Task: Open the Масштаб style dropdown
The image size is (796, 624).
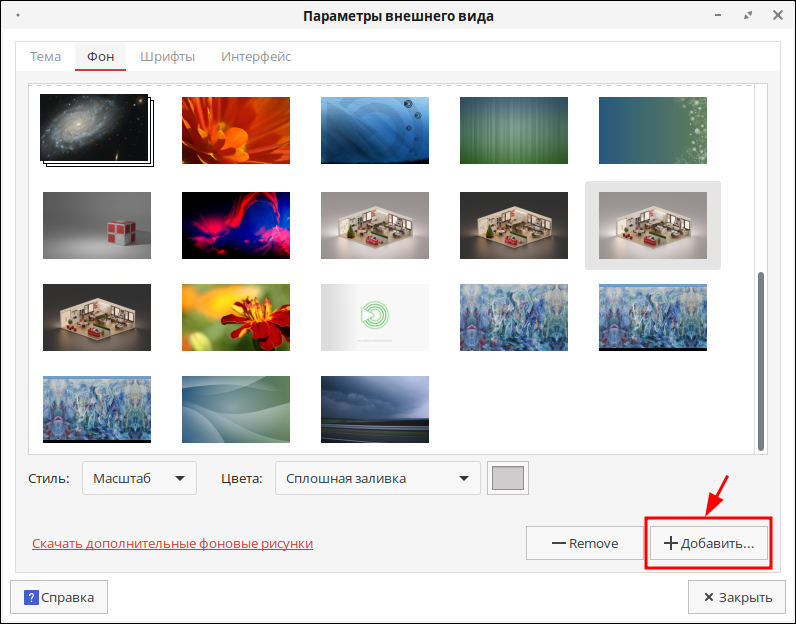Action: pyautogui.click(x=139, y=478)
